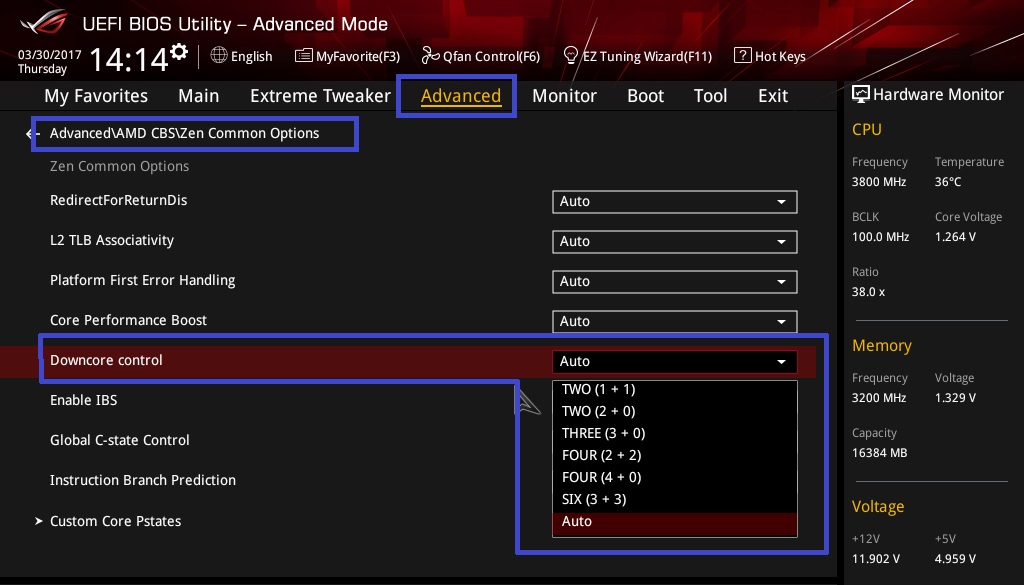Open the L2 TLB Associativity dropdown
Screen dimensions: 1024x585
coord(674,241)
